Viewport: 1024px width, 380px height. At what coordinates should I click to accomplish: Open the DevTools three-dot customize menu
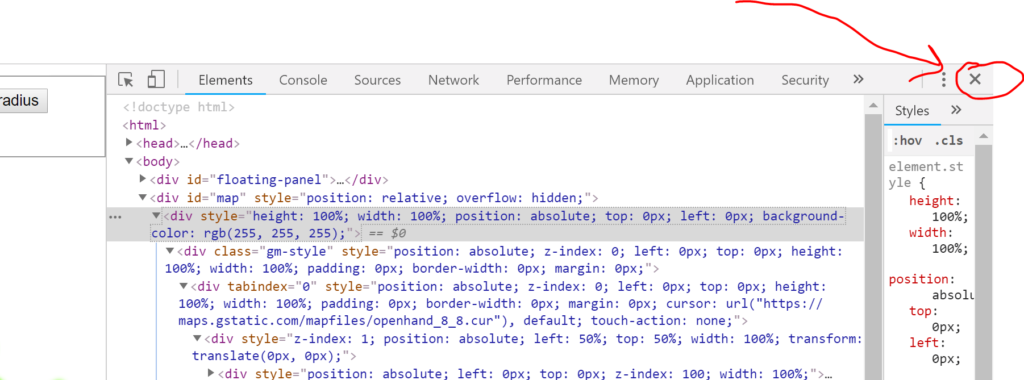(943, 80)
